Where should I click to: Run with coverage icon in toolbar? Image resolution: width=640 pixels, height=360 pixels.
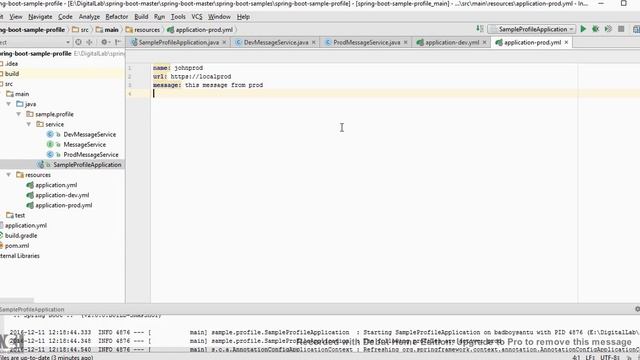608,29
